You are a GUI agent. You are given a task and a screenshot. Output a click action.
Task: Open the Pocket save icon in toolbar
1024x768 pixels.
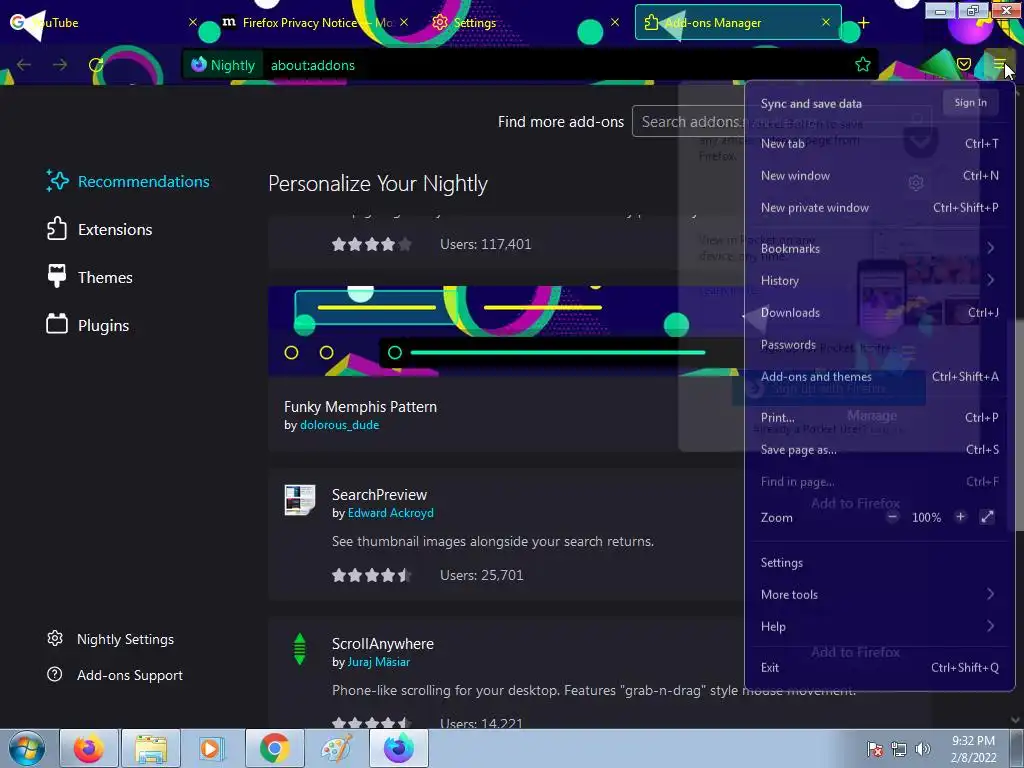[964, 64]
